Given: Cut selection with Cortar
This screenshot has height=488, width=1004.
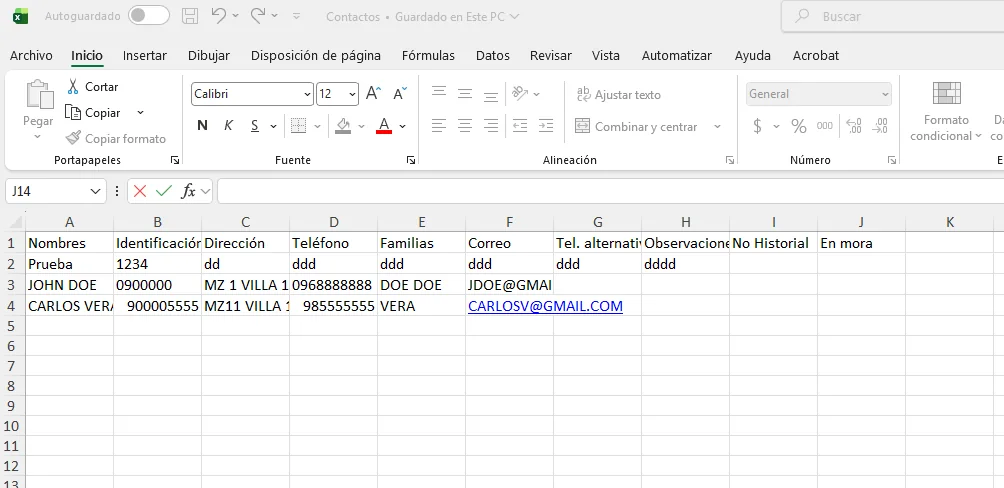Looking at the screenshot, I should (x=93, y=86).
